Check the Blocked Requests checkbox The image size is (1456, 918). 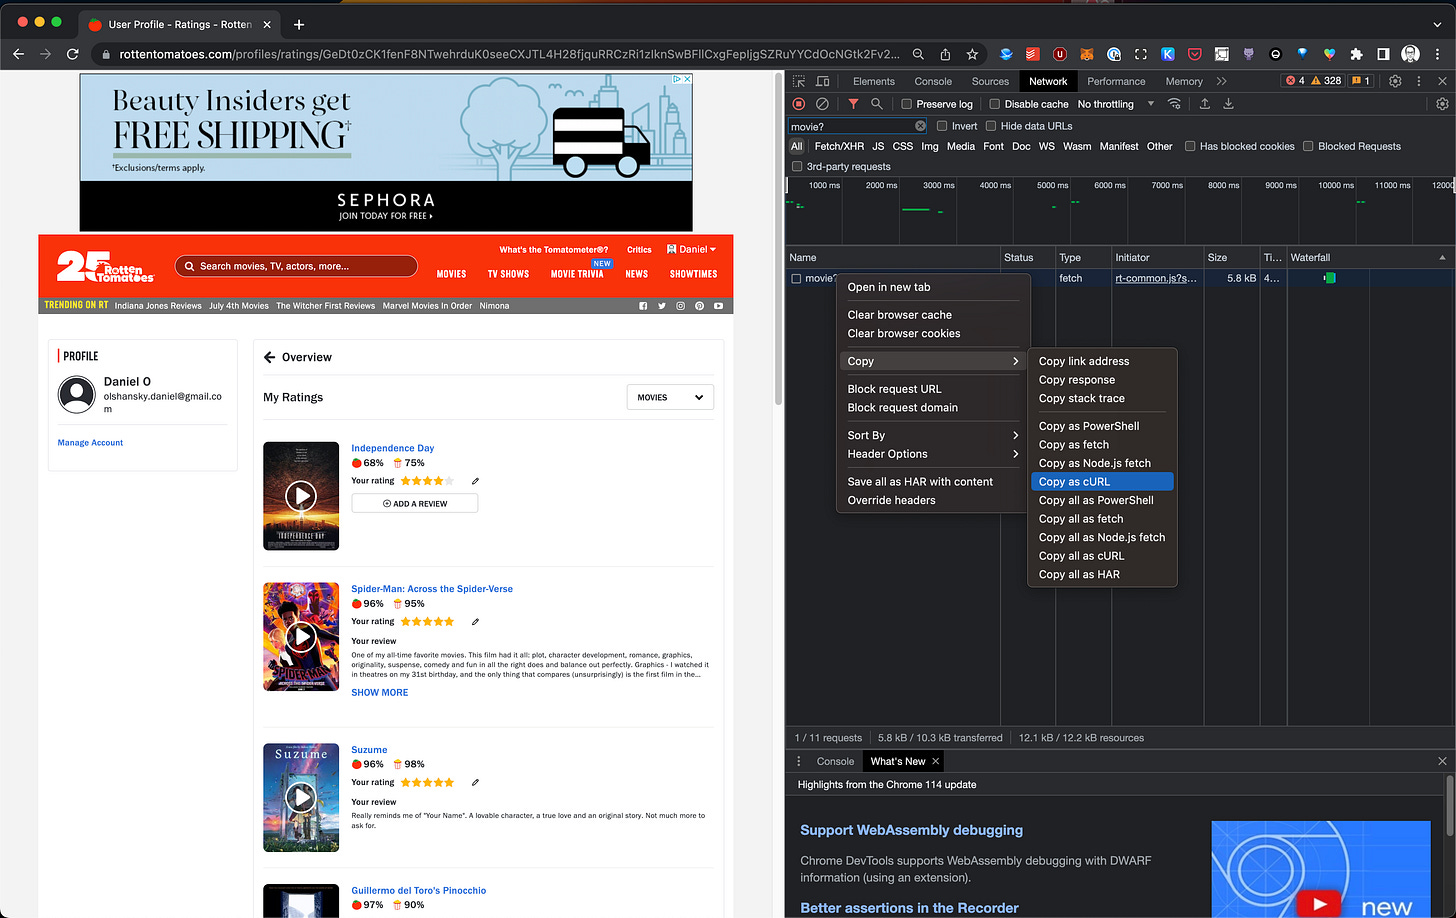click(x=1308, y=146)
